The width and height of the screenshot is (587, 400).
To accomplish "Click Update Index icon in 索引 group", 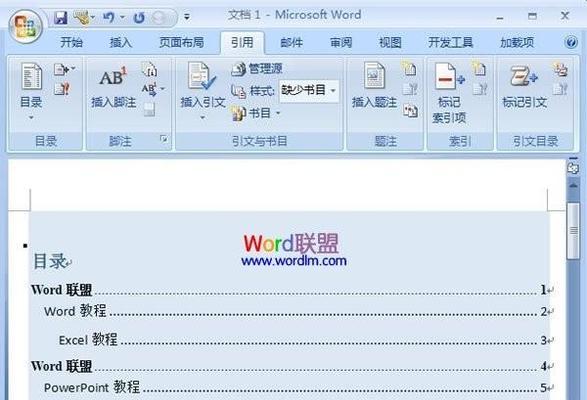I will point(480,89).
